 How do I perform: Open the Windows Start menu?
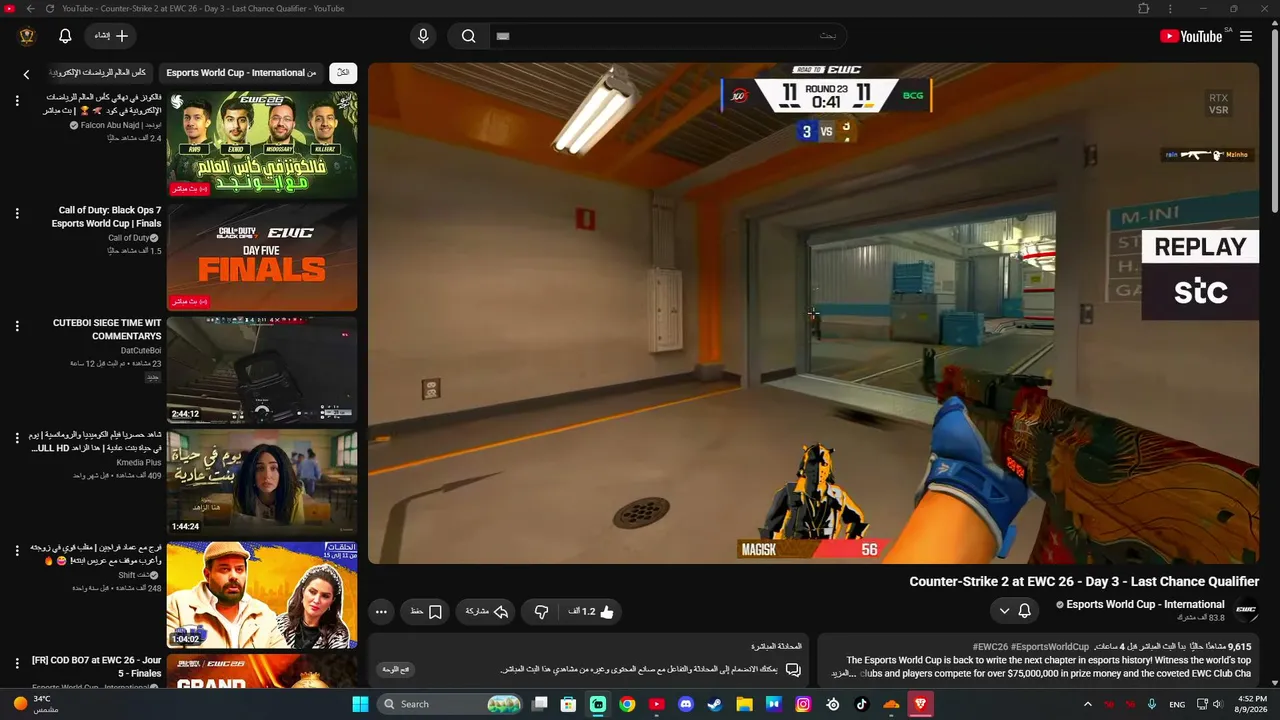[x=361, y=704]
